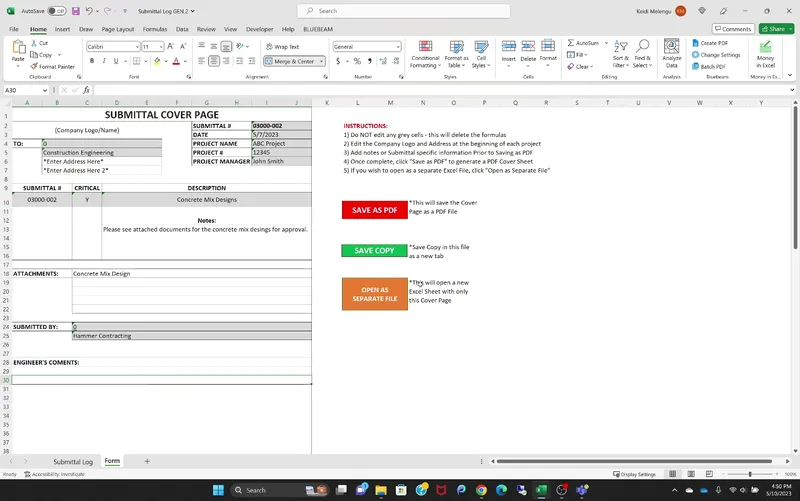Open the Find & Select menu

642,54
